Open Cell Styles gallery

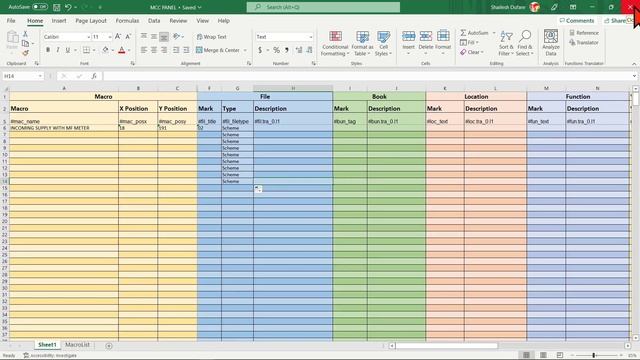(x=383, y=43)
